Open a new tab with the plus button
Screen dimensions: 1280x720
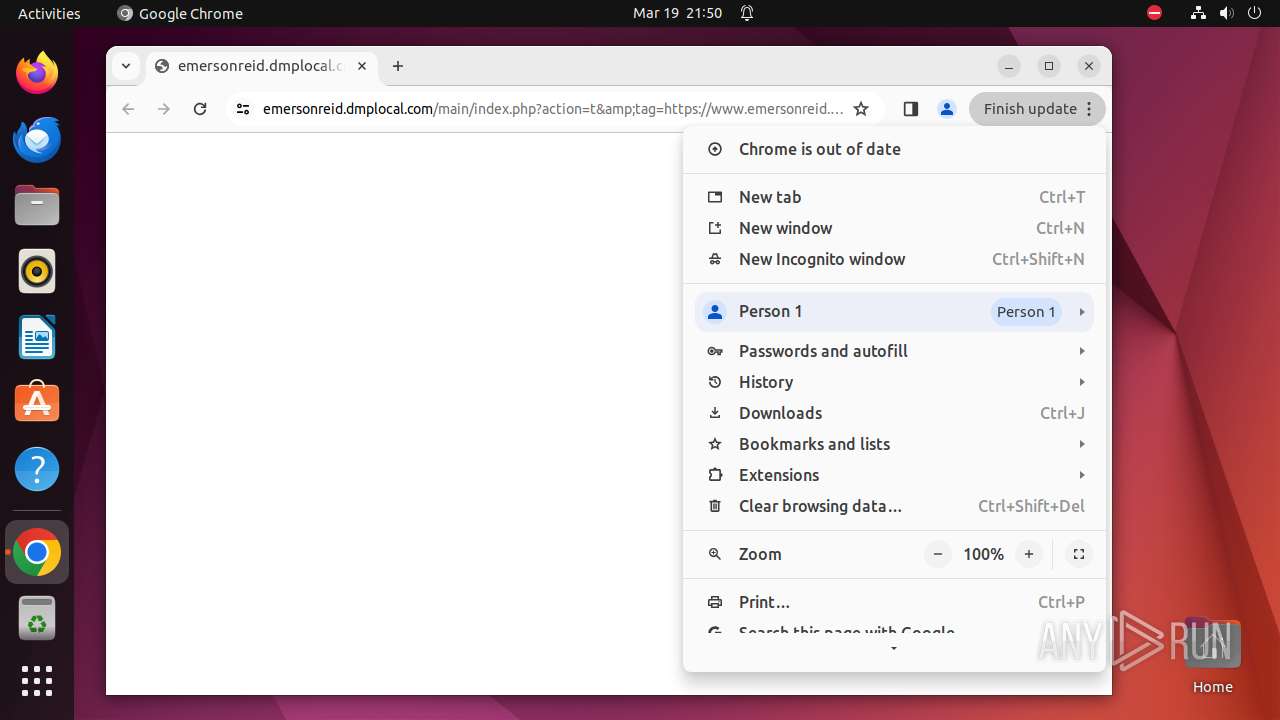coord(398,66)
